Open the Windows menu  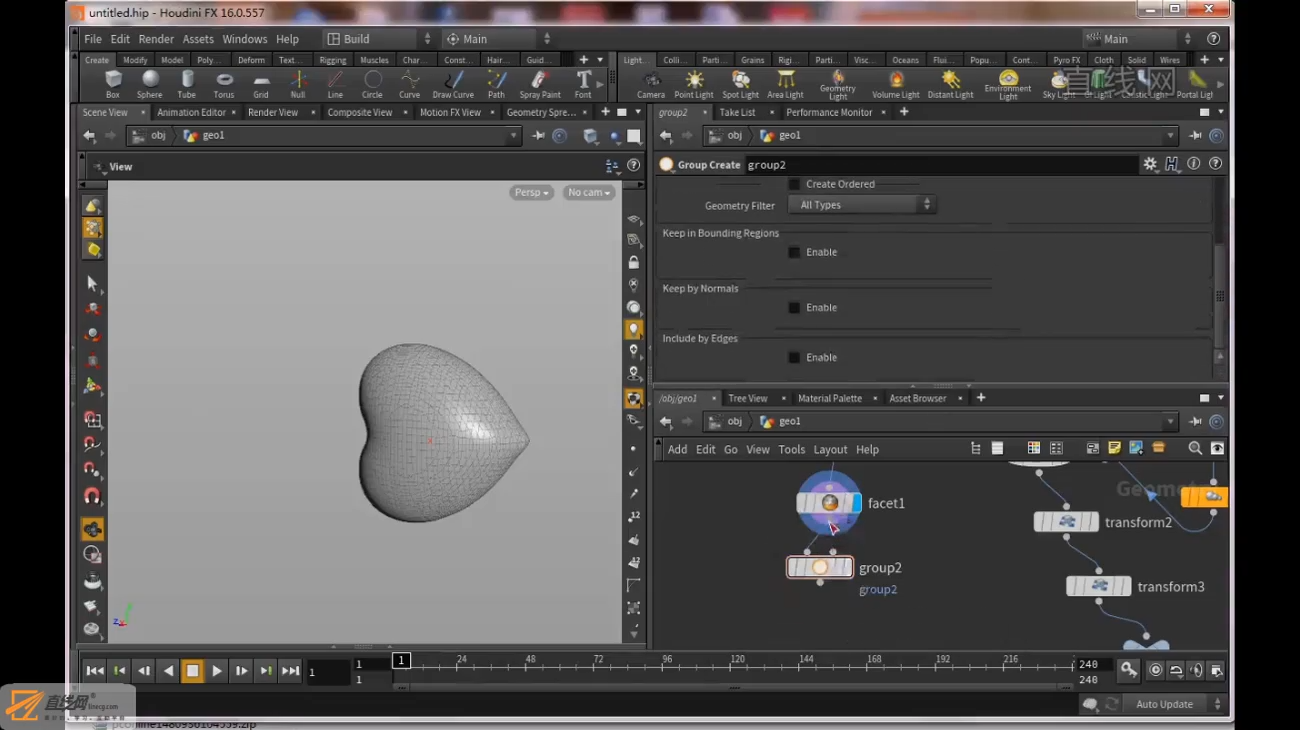click(245, 39)
